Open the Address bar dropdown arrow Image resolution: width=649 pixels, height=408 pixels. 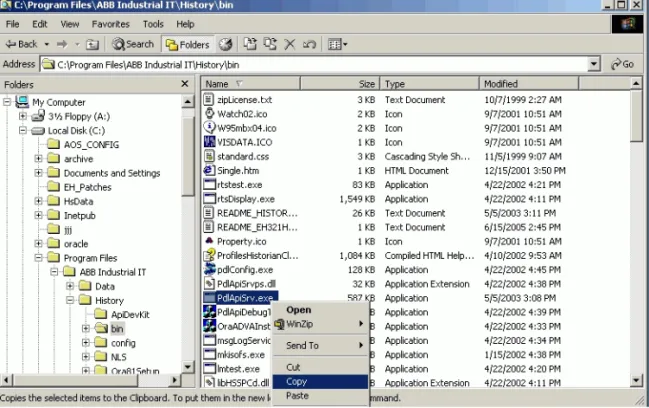click(x=594, y=64)
